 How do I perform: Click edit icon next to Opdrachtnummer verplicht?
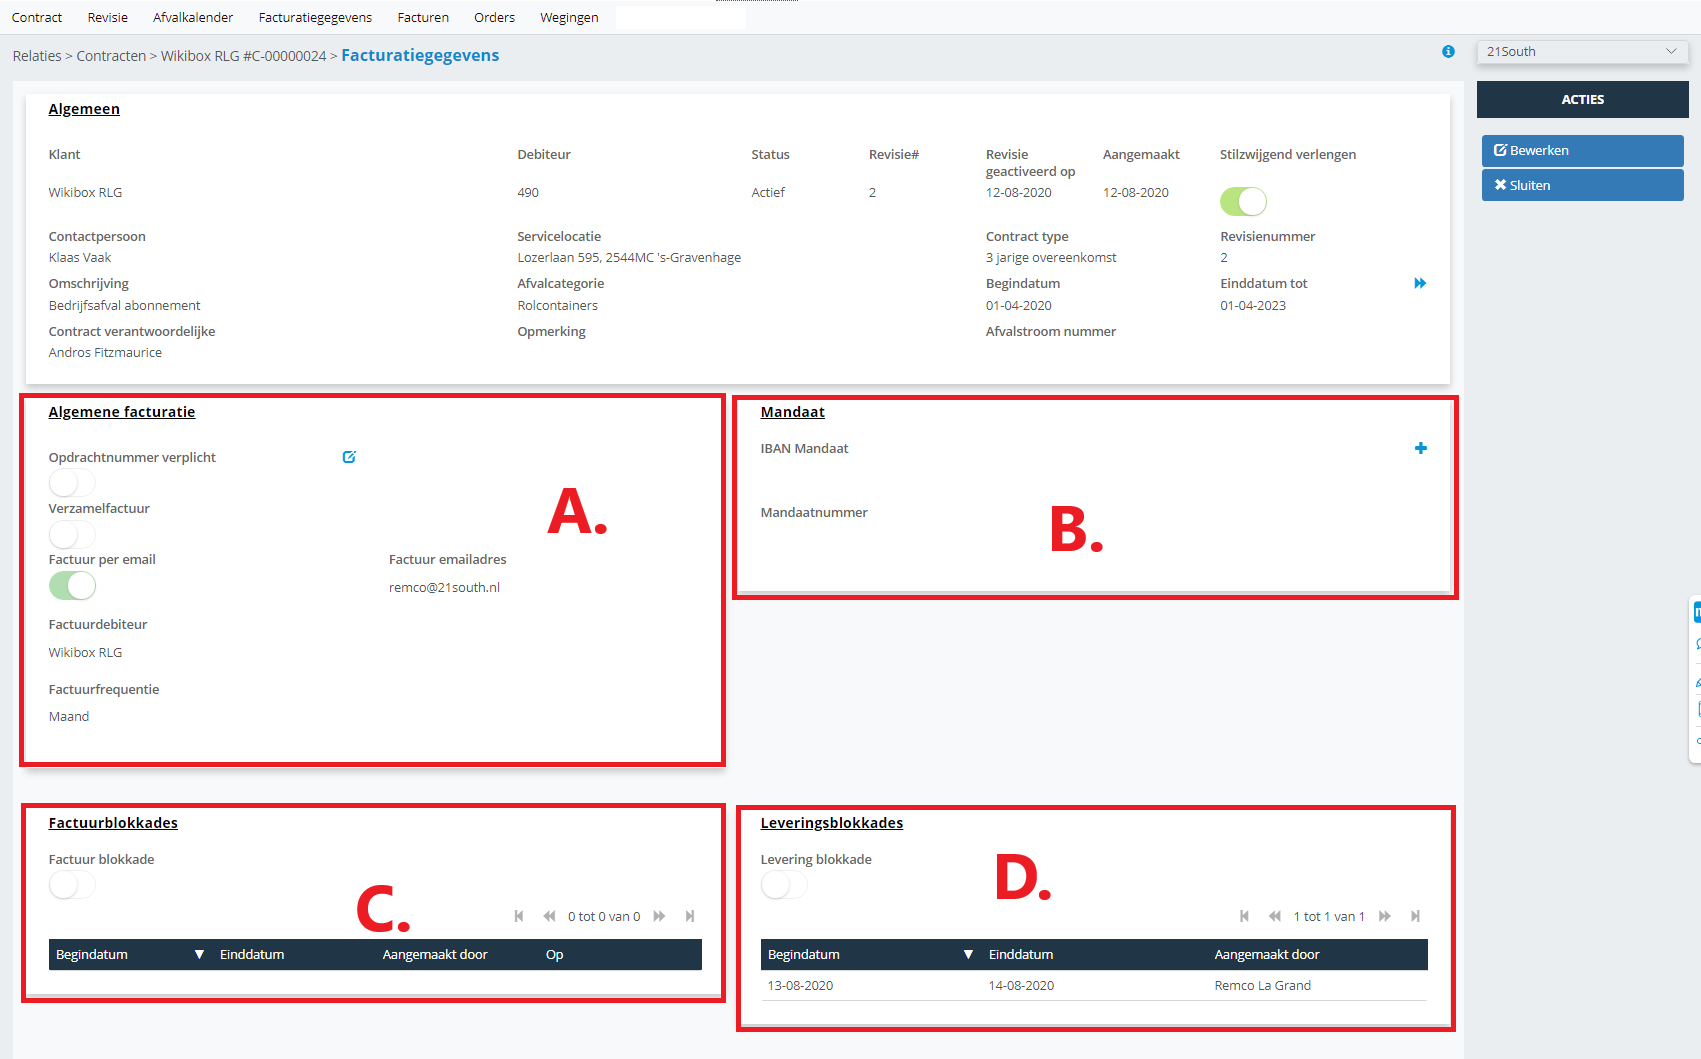[349, 457]
